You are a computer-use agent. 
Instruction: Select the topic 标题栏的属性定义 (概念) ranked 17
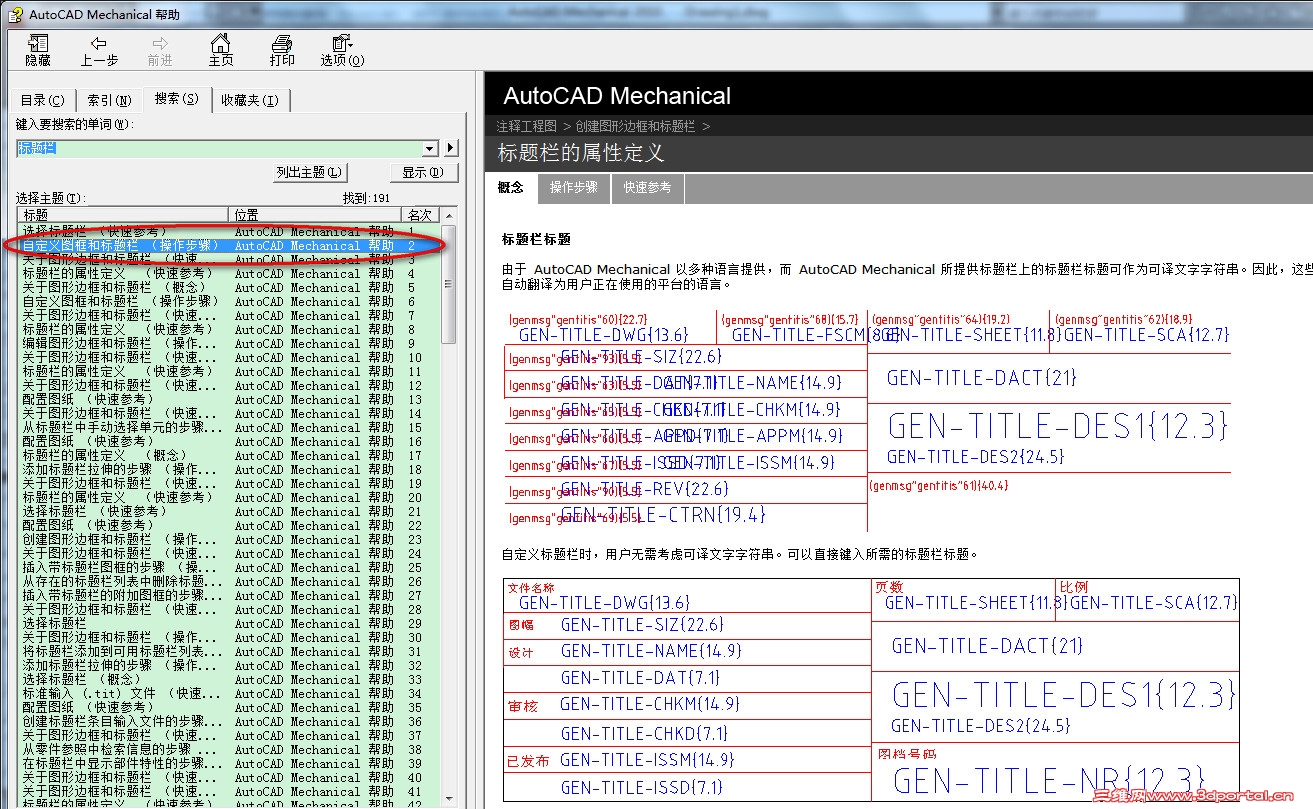229,455
